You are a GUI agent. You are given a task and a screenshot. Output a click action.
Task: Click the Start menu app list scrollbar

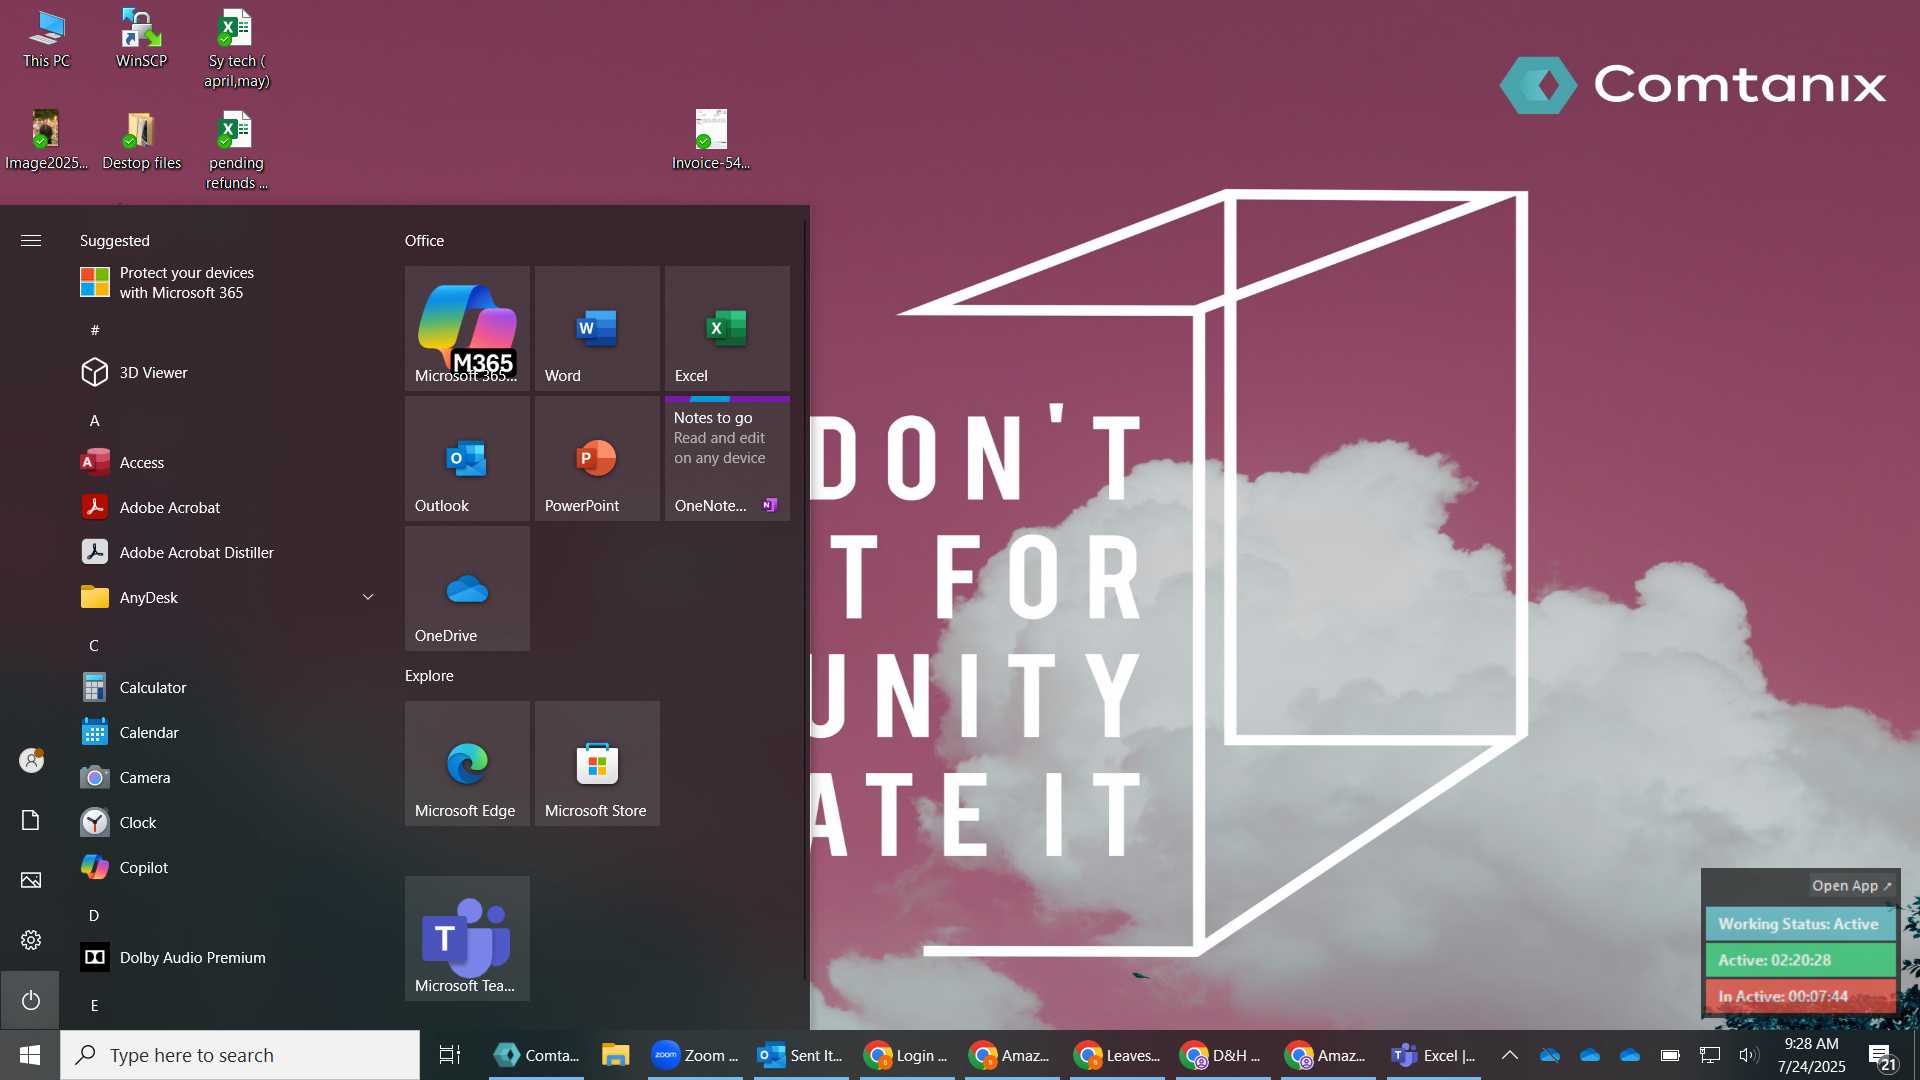(805, 600)
